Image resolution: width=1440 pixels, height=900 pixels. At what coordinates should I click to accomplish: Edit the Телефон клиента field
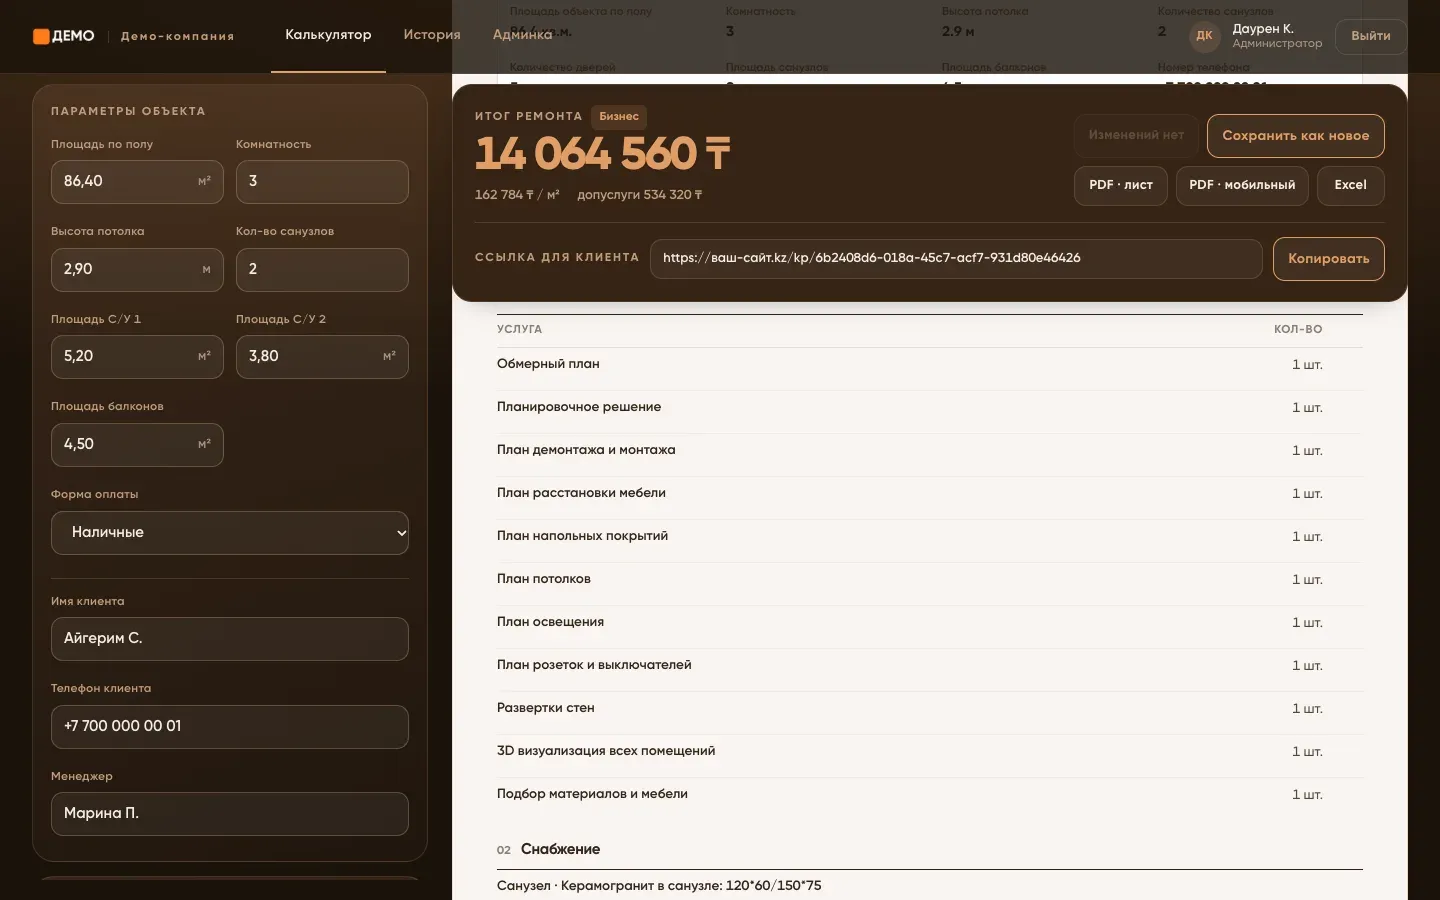point(230,727)
